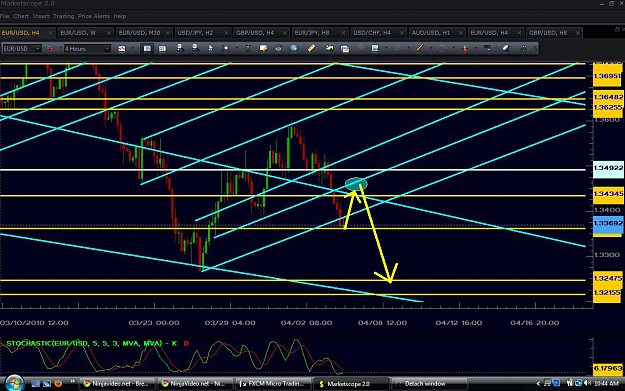Expand the arrow after the red dot icon
The height and width of the screenshot is (391, 625).
click(61, 48)
